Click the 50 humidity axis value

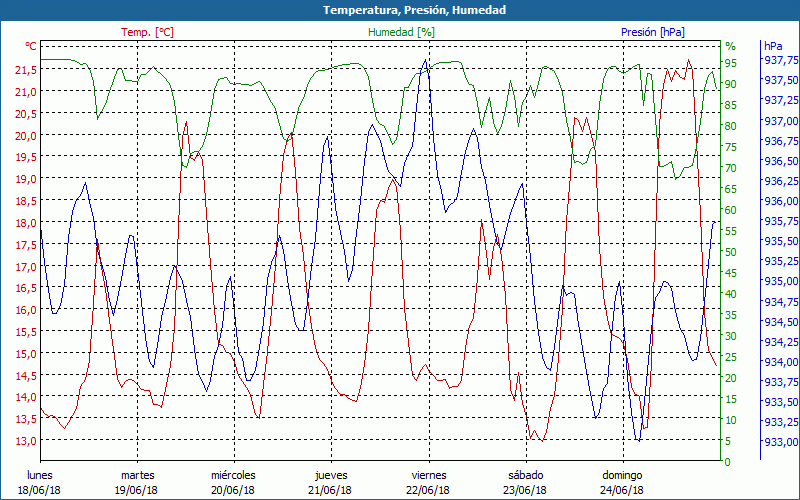(x=731, y=252)
